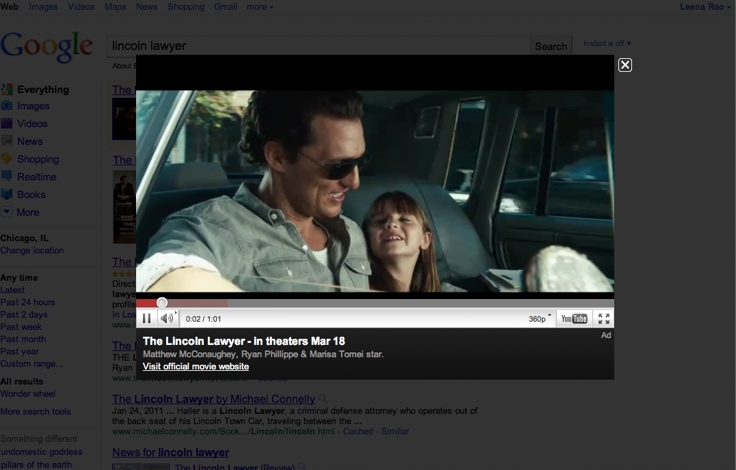Open the 'more' dropdown in top navigation
736x470 pixels.
pos(260,7)
